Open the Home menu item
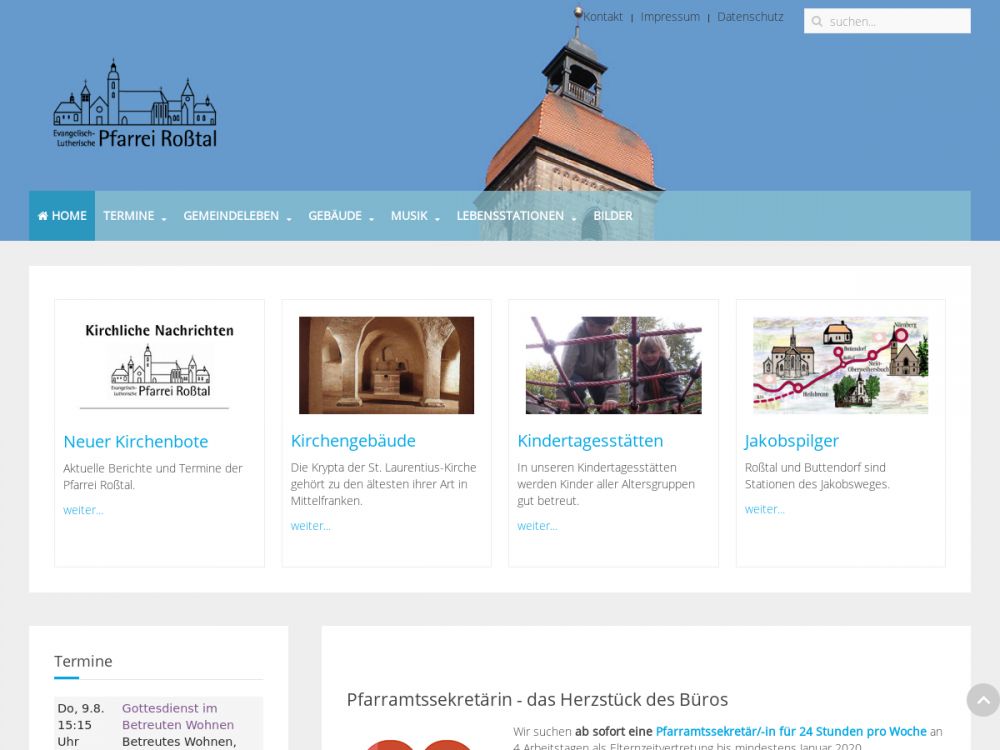 pyautogui.click(x=62, y=216)
